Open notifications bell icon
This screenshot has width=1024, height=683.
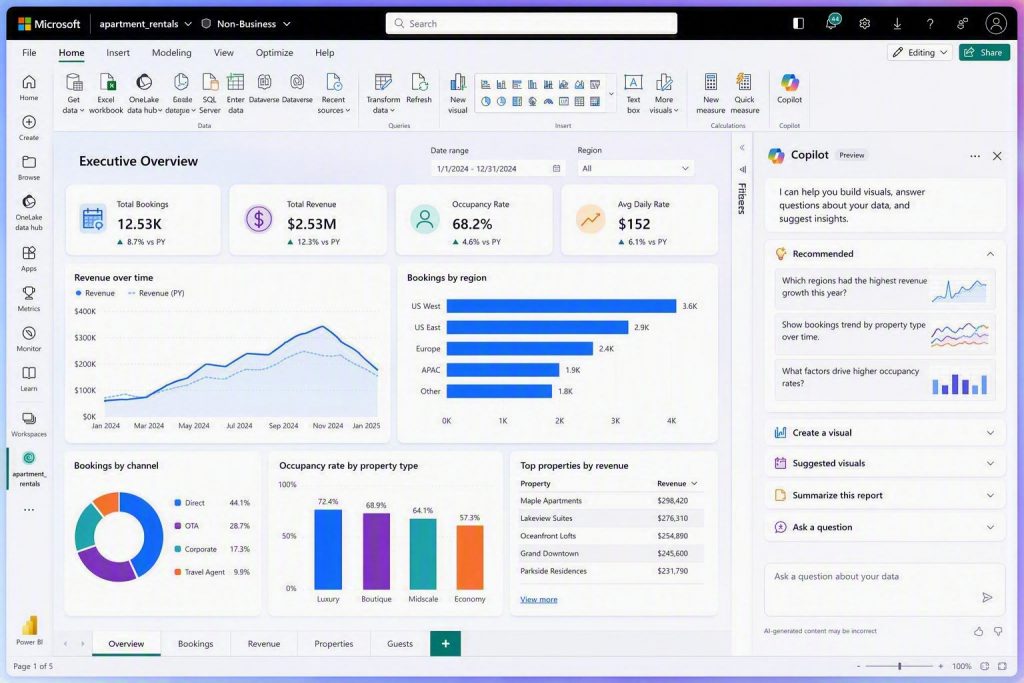[x=831, y=23]
